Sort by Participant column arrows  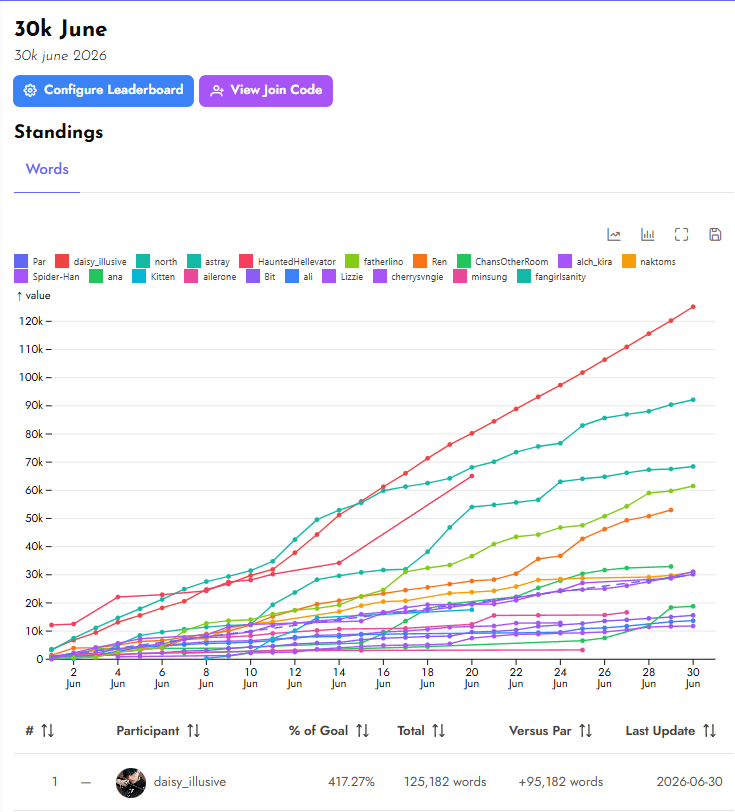(x=194, y=731)
